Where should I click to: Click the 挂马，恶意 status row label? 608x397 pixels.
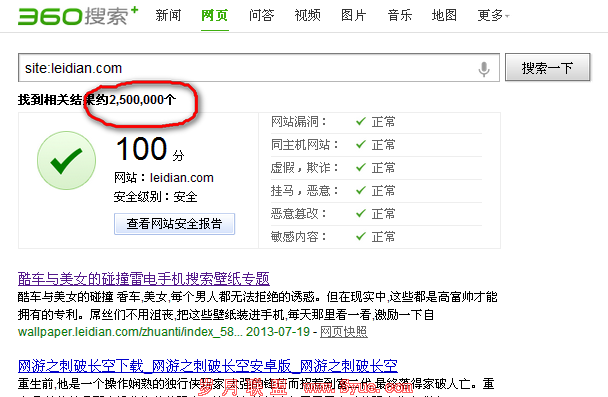coord(304,190)
